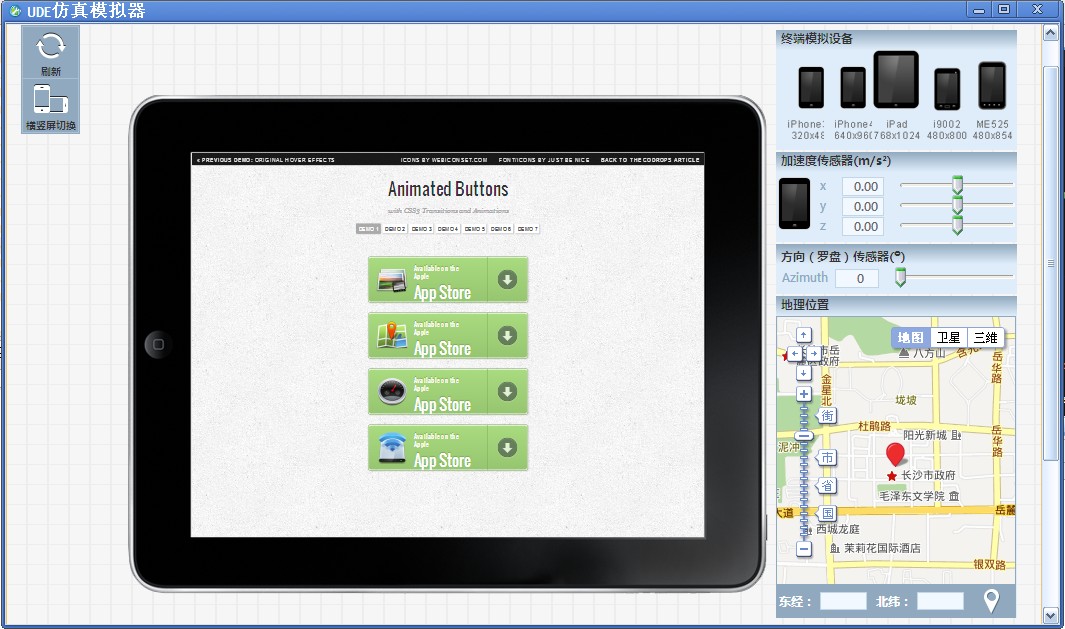Open the DEMO 3 tab
Screen dimensions: 1065x629
point(421,229)
